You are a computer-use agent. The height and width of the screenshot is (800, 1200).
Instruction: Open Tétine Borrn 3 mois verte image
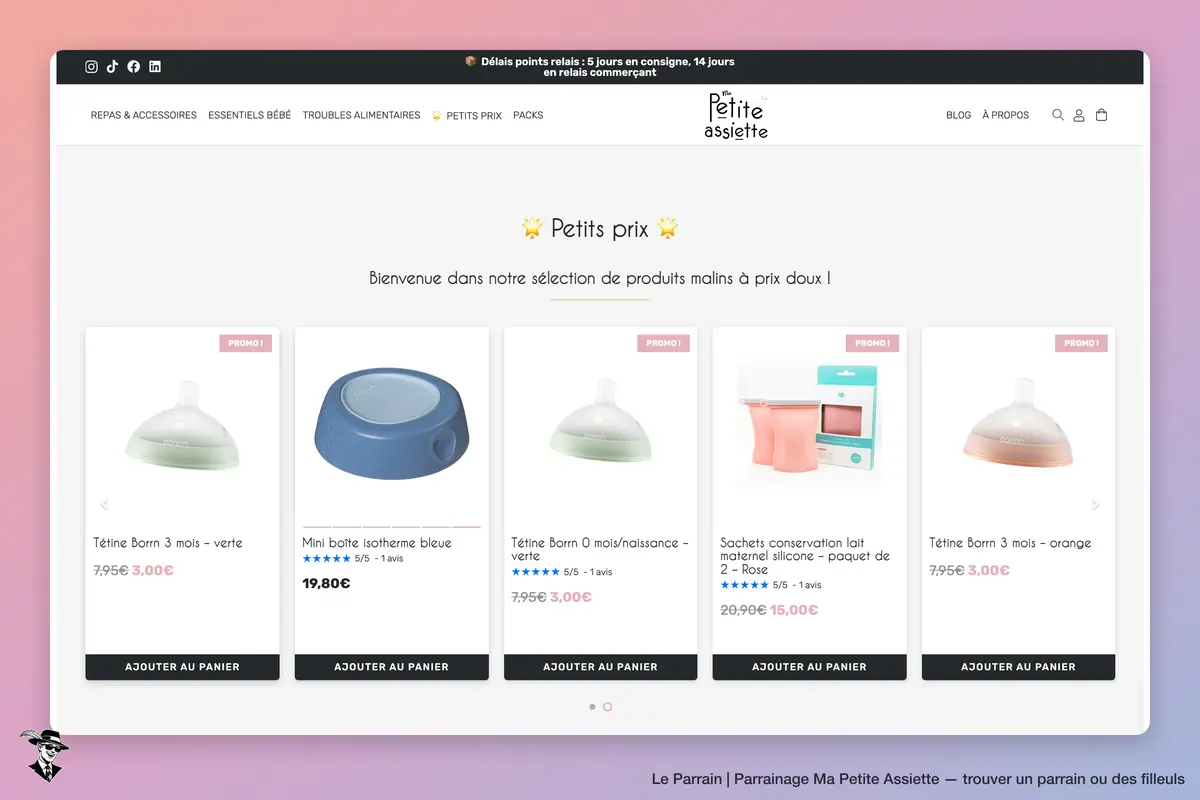(x=182, y=425)
